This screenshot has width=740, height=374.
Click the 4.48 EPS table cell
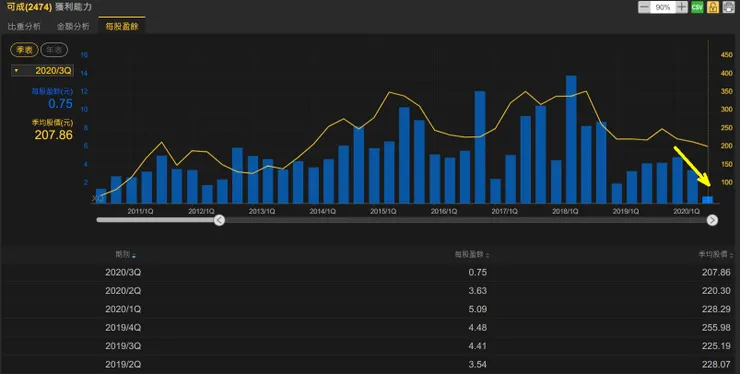click(478, 328)
